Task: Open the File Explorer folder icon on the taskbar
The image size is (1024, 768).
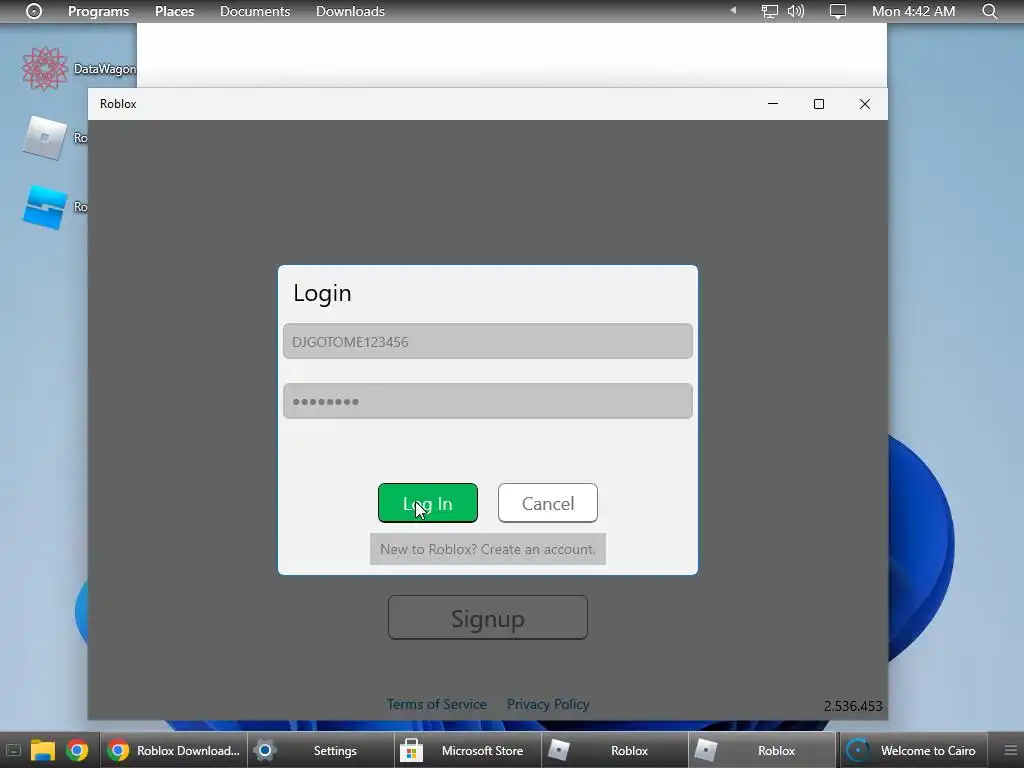Action: 42,750
